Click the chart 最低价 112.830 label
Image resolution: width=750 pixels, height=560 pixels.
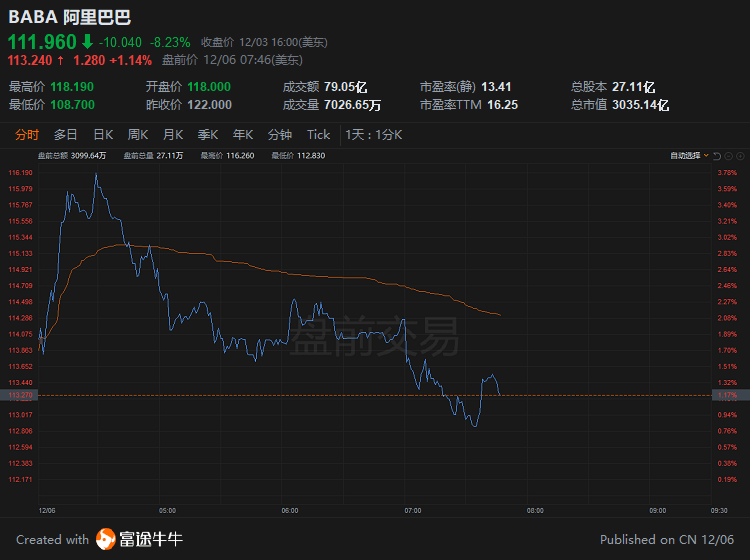pyautogui.click(x=298, y=155)
